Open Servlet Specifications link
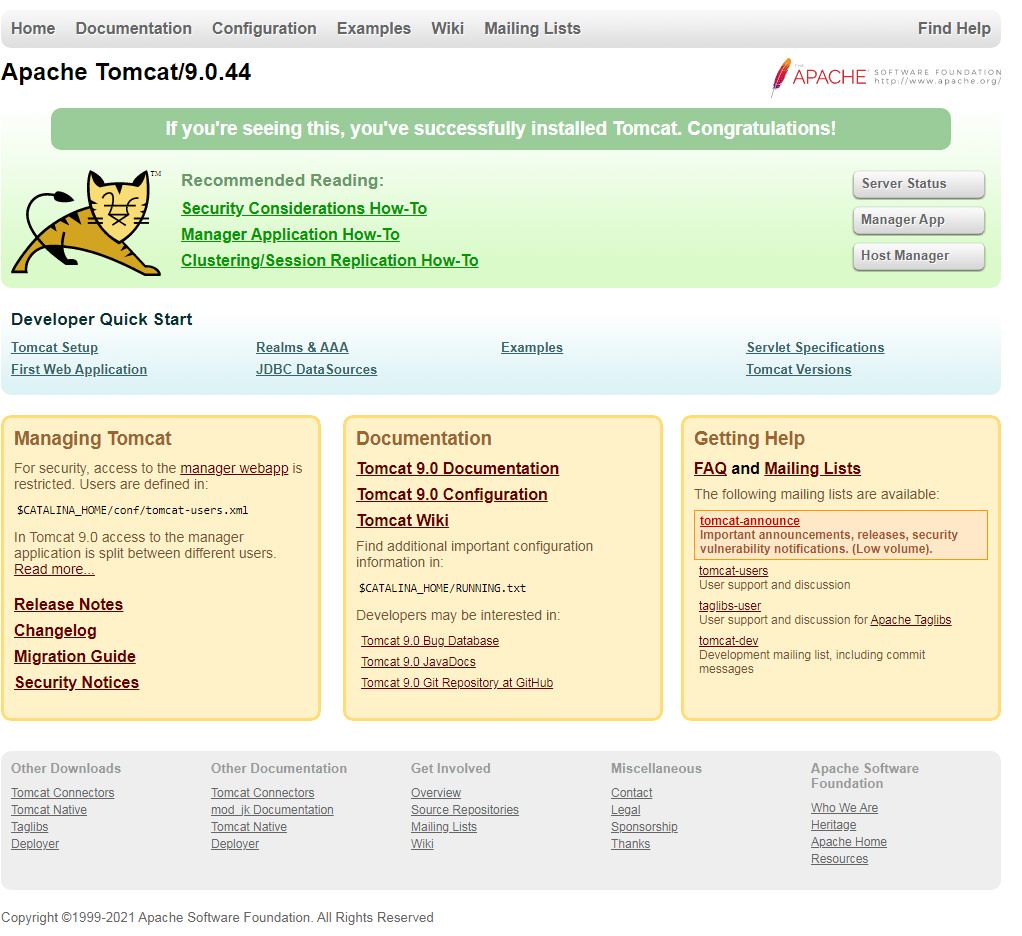Viewport: 1022px width, 936px height. [x=815, y=347]
